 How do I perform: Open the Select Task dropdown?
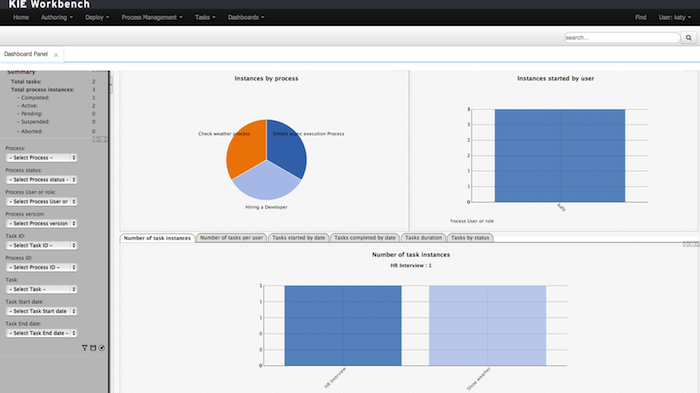(x=42, y=289)
